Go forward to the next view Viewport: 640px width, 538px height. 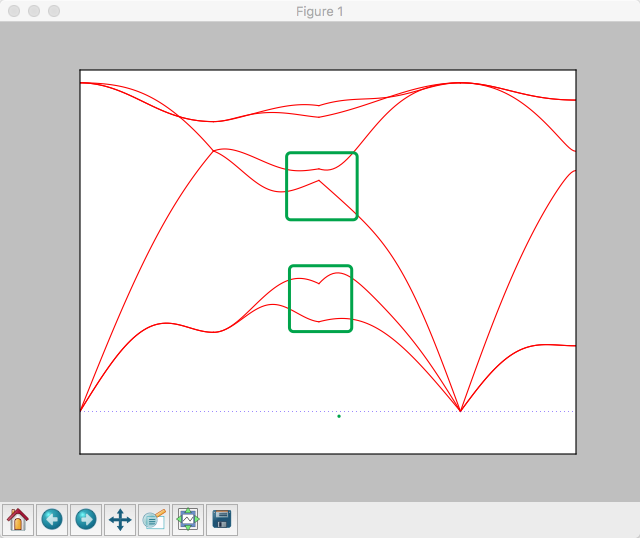[86, 520]
